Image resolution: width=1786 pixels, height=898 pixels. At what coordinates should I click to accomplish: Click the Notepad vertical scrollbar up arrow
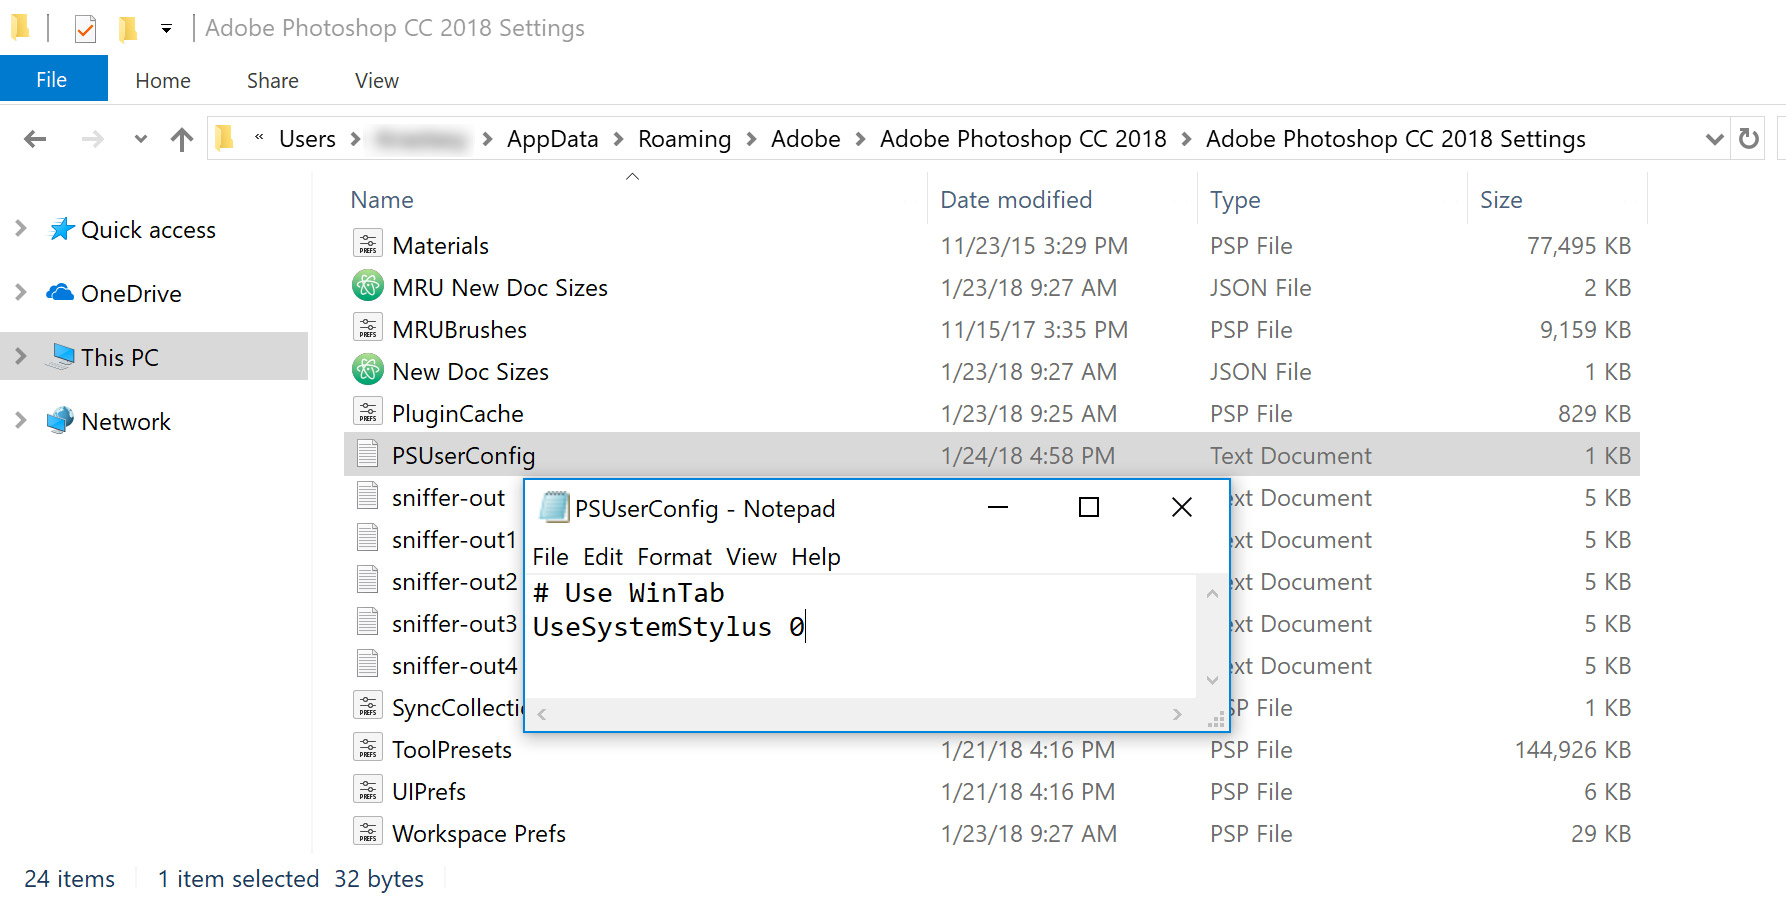[x=1211, y=594]
